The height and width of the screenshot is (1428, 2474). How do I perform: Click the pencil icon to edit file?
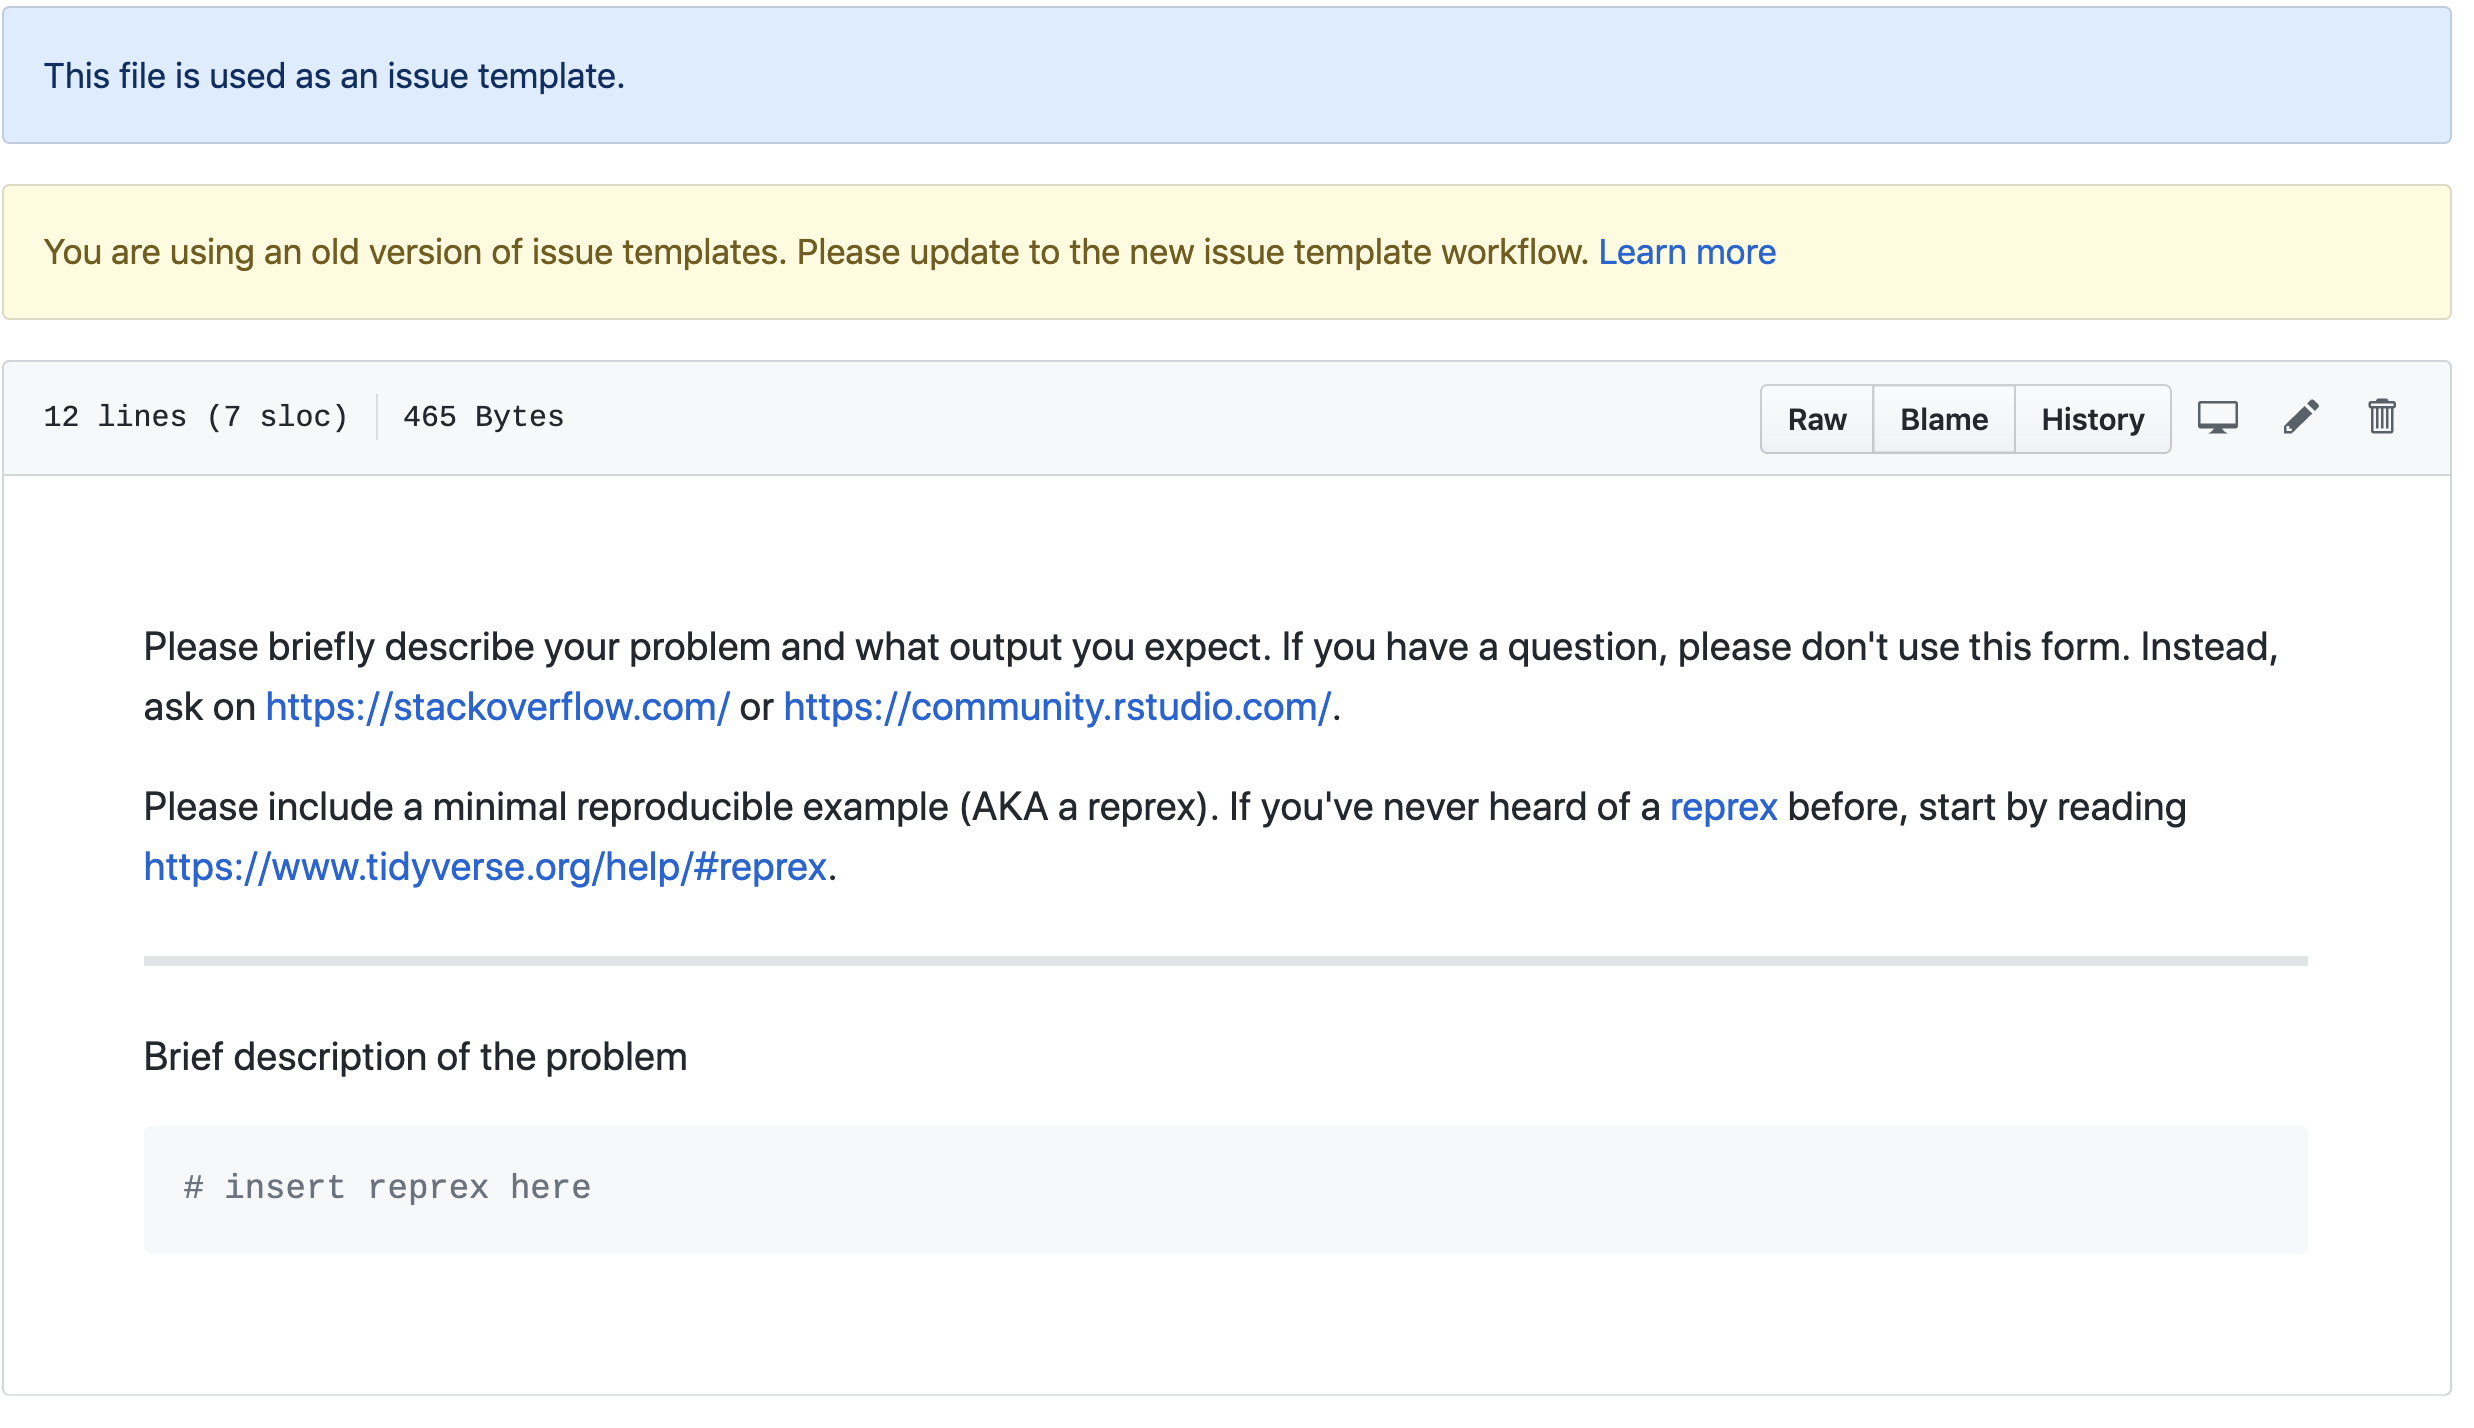click(2300, 418)
